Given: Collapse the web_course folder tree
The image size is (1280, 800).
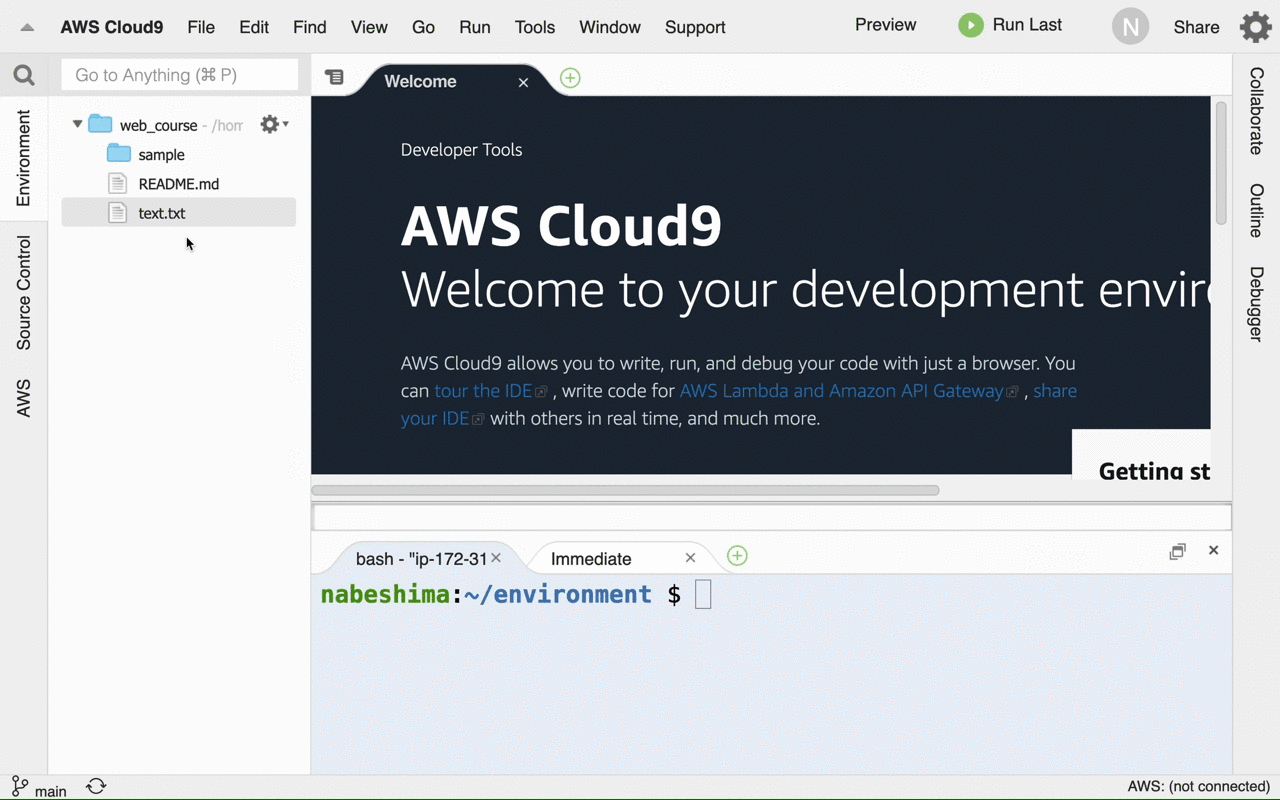Looking at the screenshot, I should tap(77, 124).
